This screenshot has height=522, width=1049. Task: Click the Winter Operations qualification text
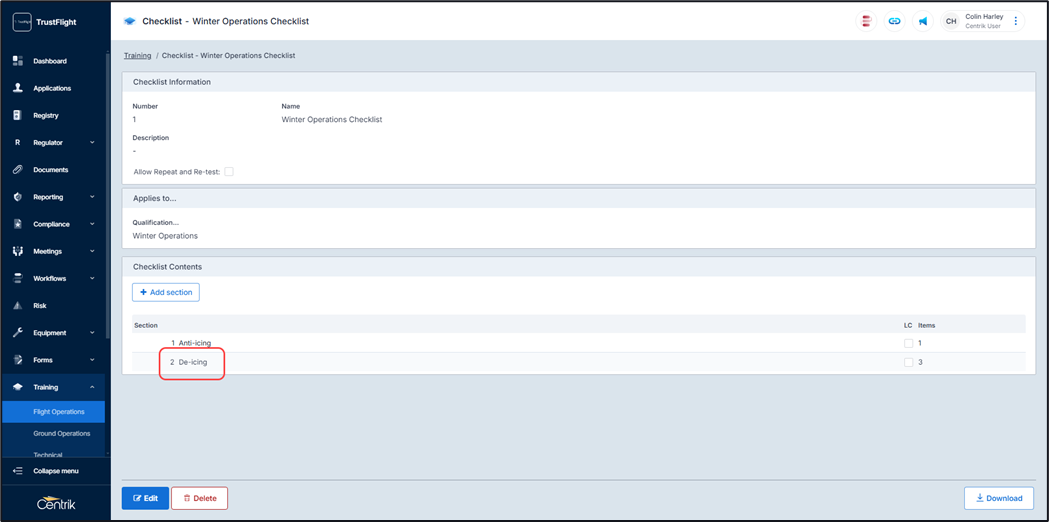coord(165,236)
